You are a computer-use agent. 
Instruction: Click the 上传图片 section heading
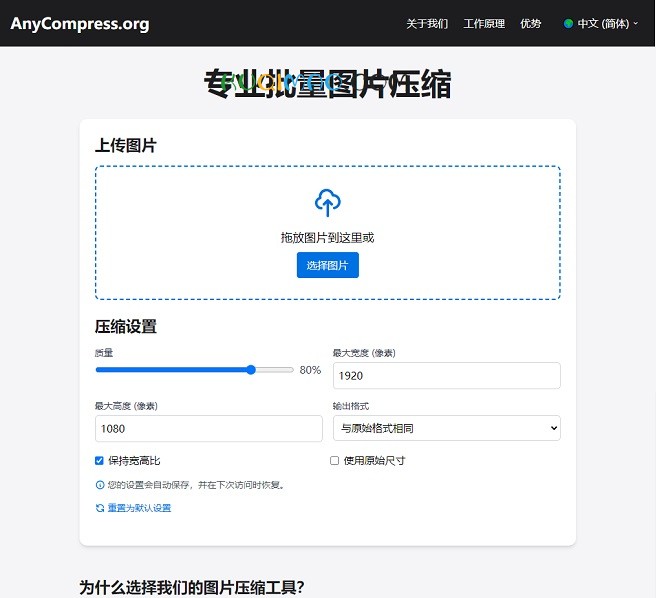(126, 145)
